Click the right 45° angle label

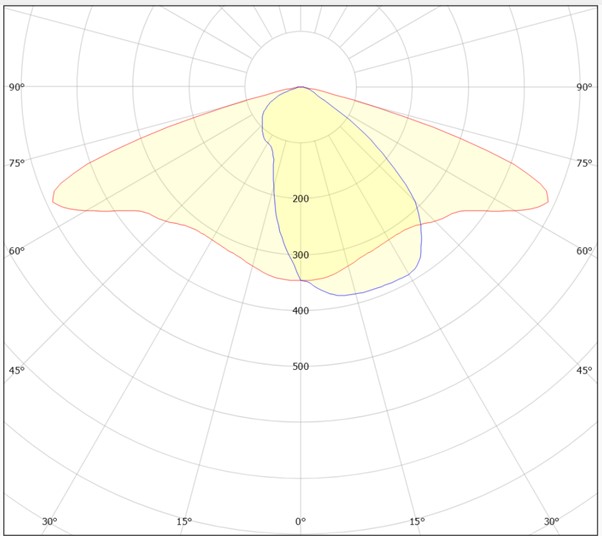click(584, 370)
